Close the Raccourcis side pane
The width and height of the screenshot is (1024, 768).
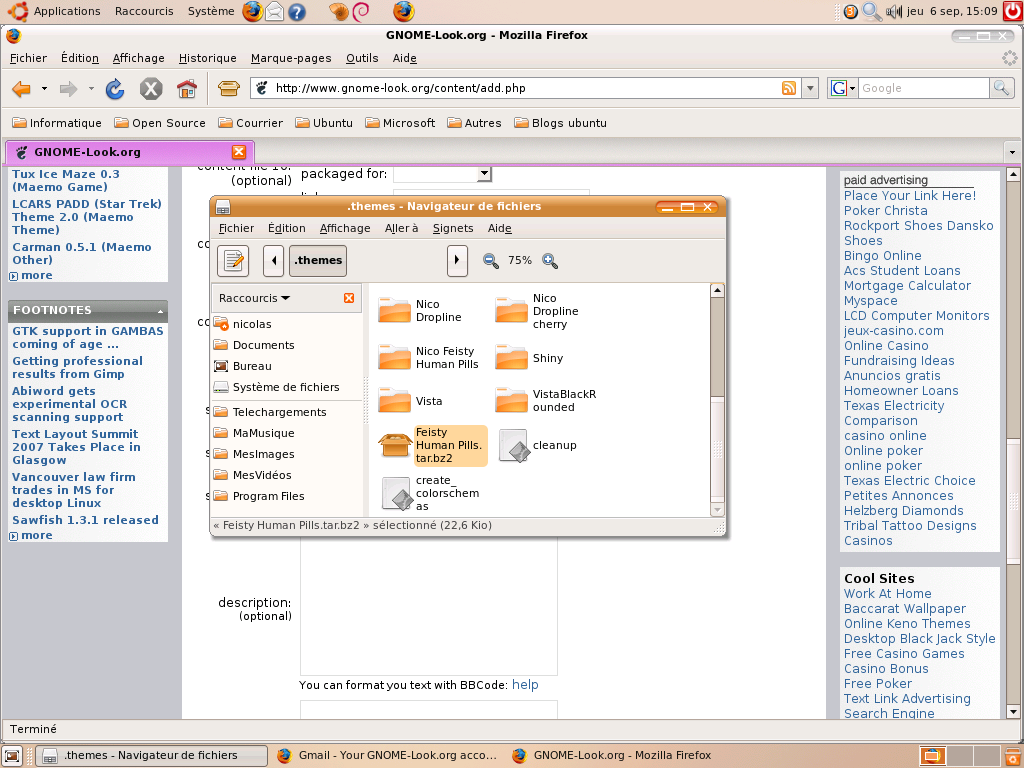(x=349, y=298)
